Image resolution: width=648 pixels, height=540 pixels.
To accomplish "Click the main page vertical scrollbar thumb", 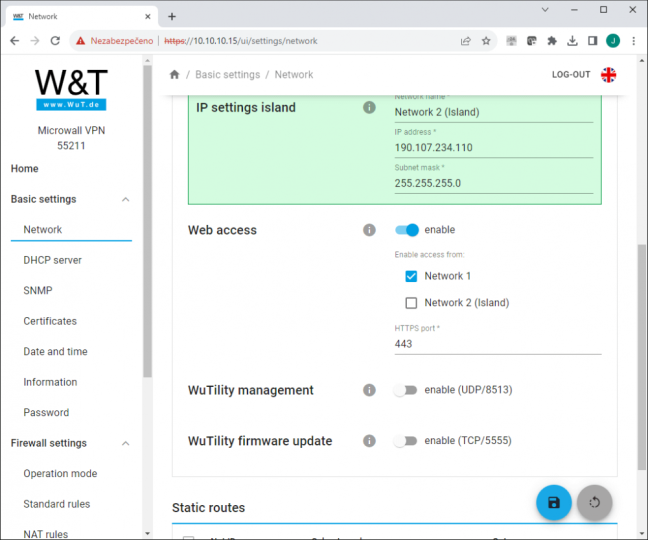I will (x=641, y=357).
